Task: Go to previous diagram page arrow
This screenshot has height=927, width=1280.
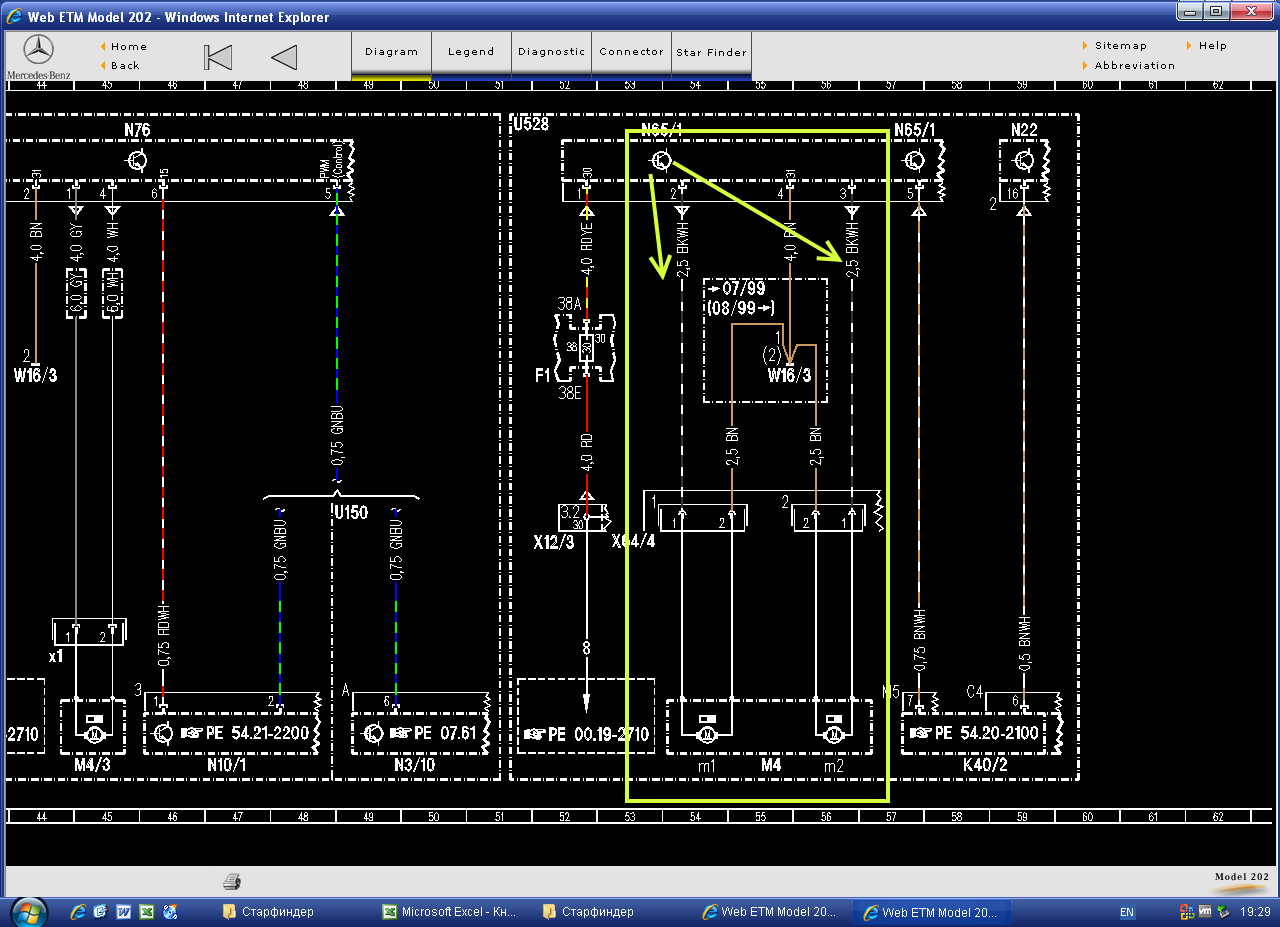Action: (284, 57)
